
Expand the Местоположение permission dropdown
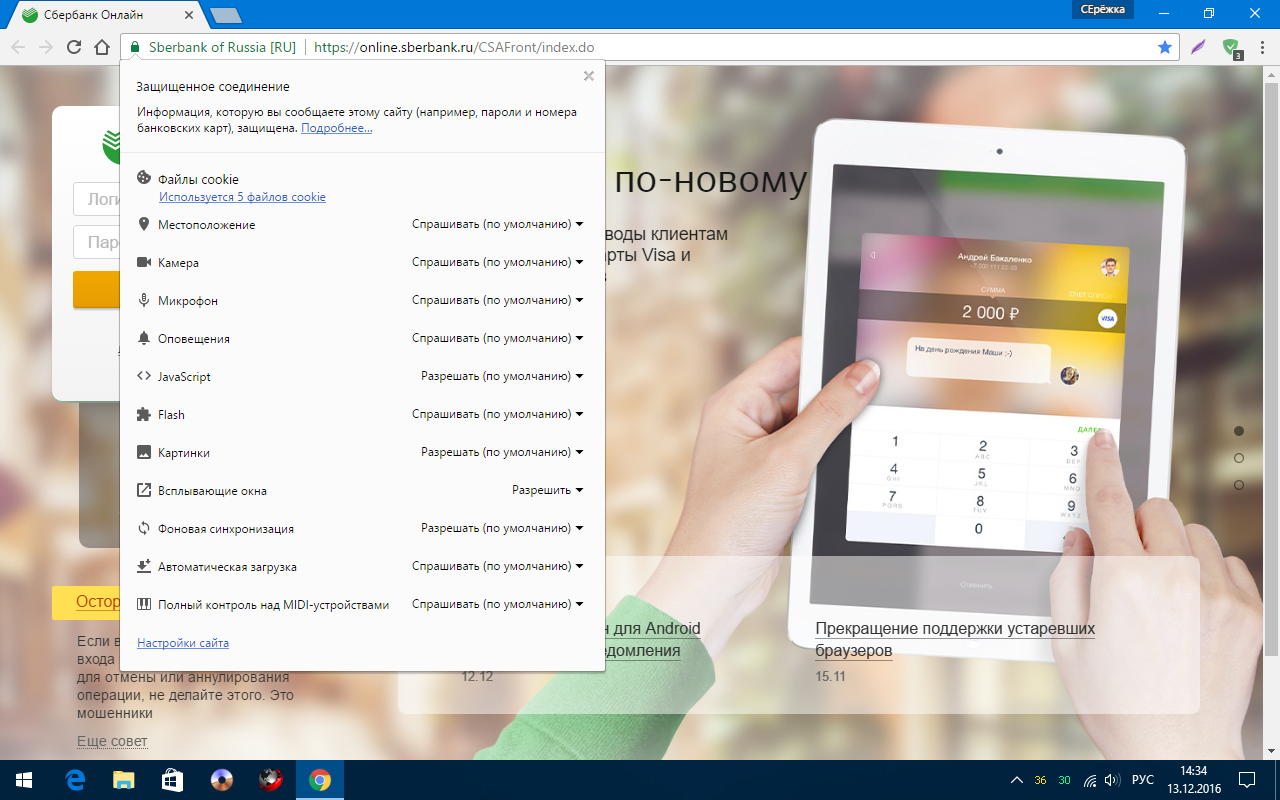click(x=497, y=225)
